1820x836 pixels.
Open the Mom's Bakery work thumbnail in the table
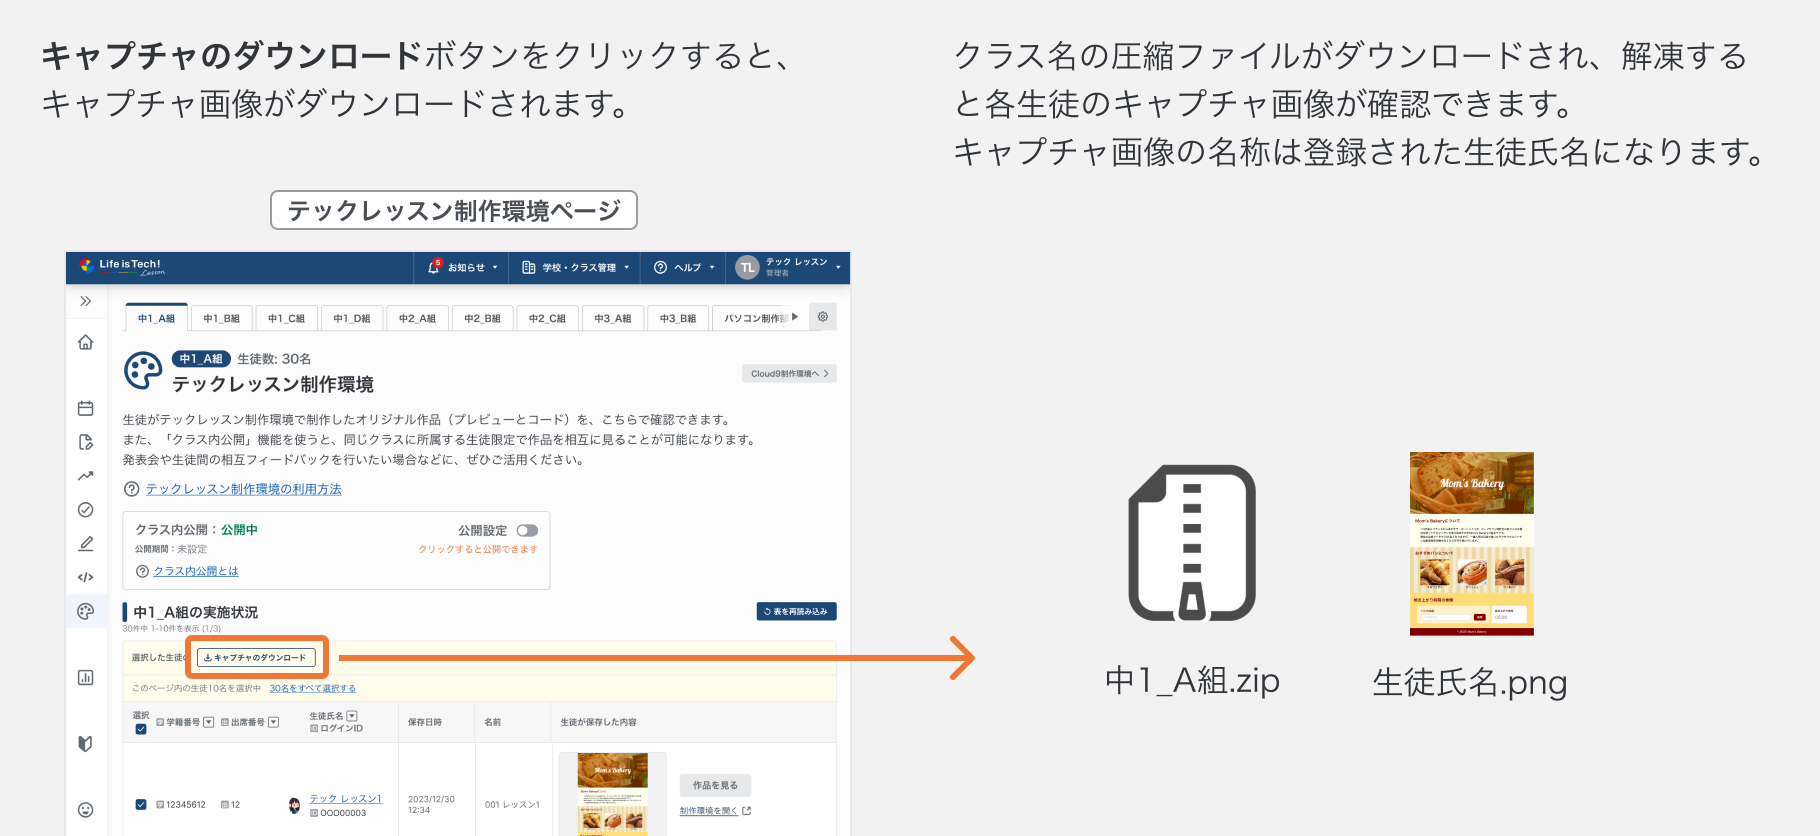pos(613,793)
